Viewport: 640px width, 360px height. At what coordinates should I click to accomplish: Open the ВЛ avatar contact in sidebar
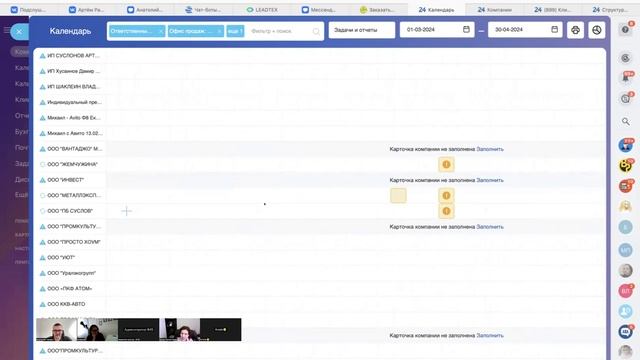(x=625, y=291)
